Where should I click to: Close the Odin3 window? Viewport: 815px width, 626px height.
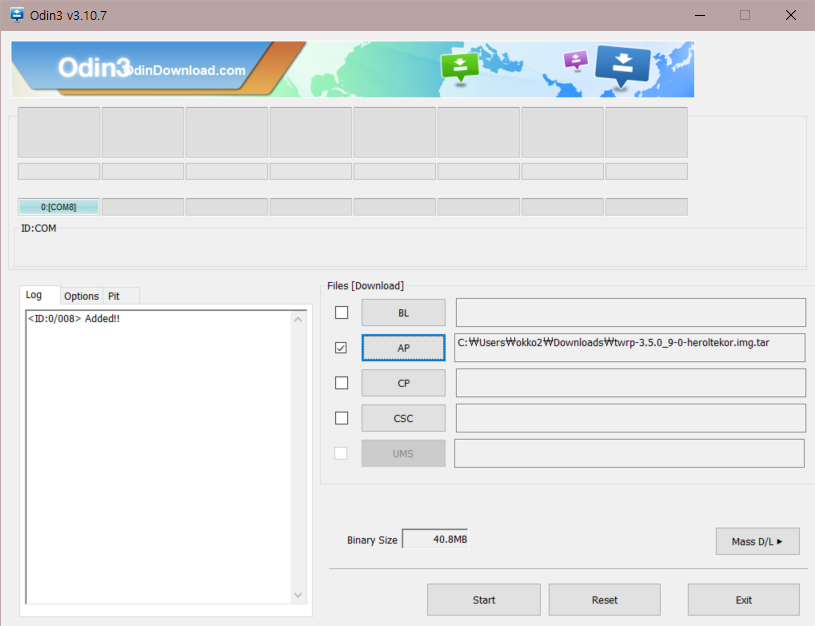click(x=791, y=15)
